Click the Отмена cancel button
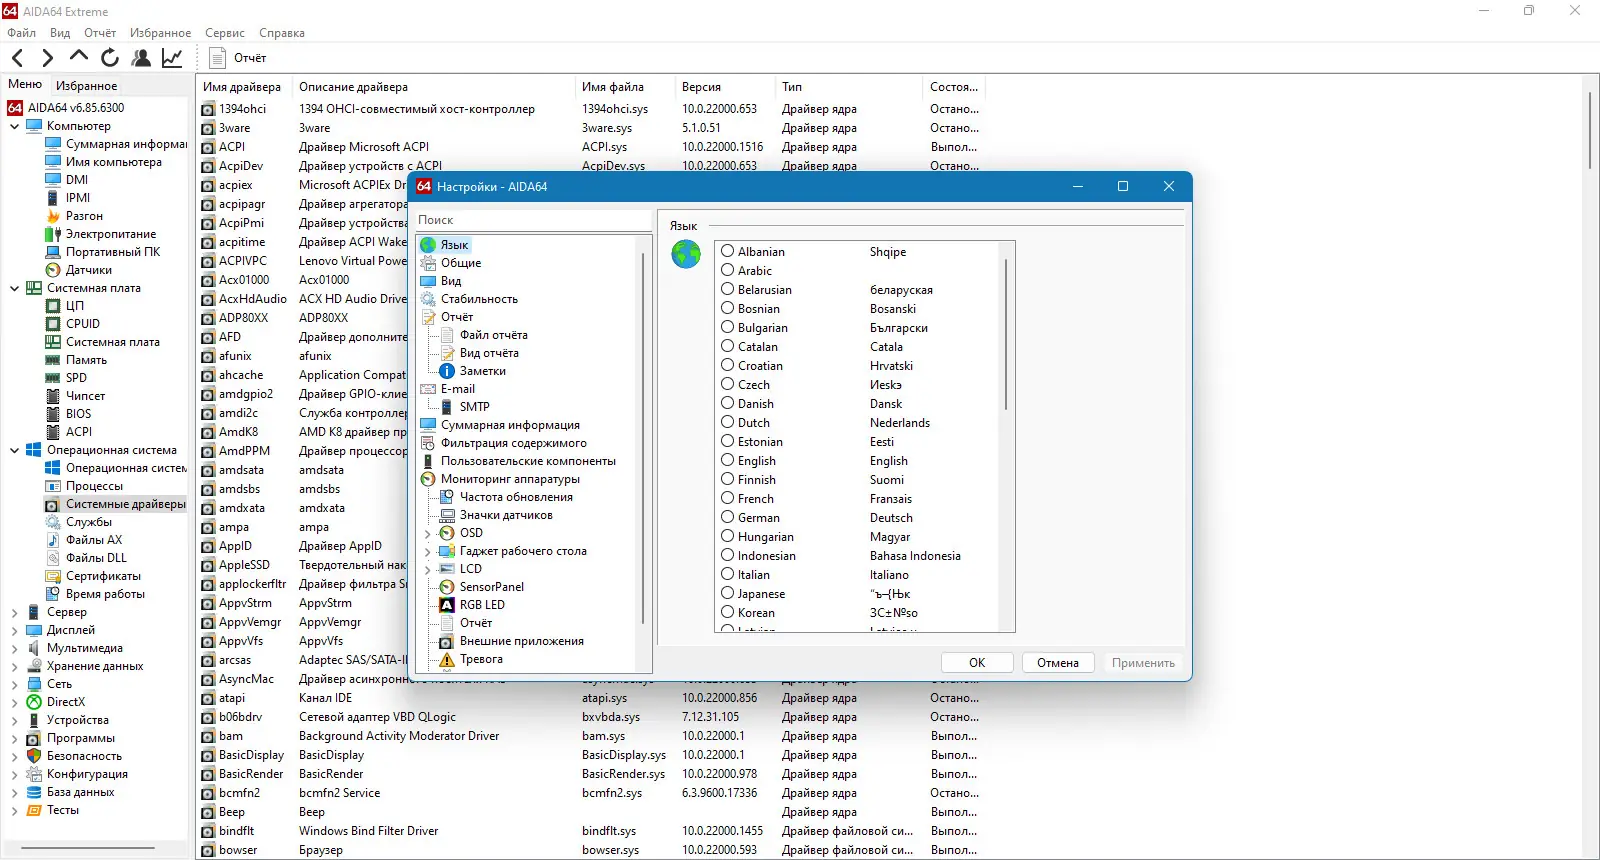The width and height of the screenshot is (1600, 860). coord(1058,663)
